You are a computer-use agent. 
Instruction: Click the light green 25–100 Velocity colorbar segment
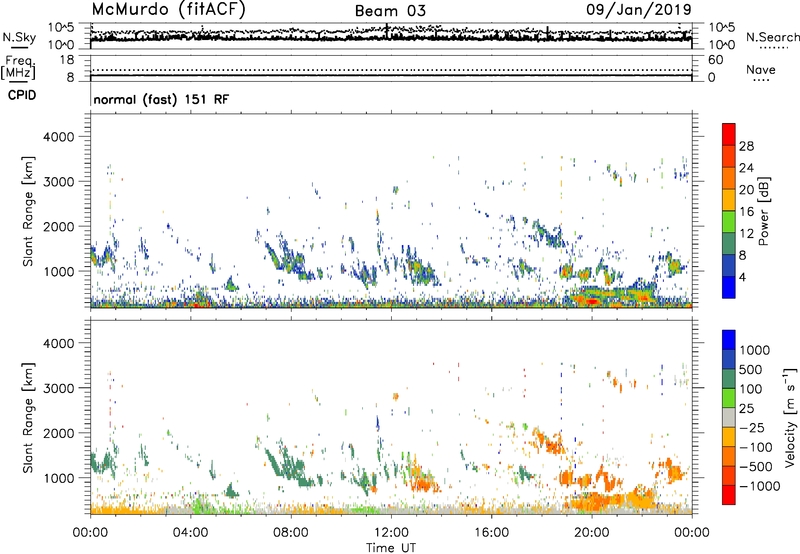coord(729,398)
